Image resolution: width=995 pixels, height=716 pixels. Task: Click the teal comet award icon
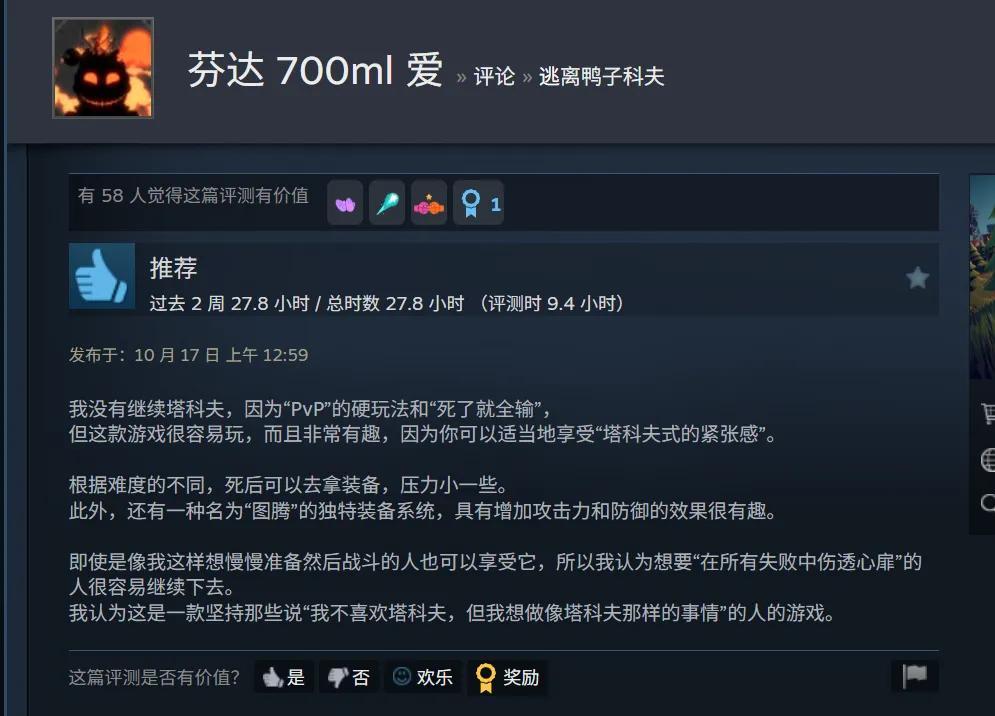click(x=387, y=203)
